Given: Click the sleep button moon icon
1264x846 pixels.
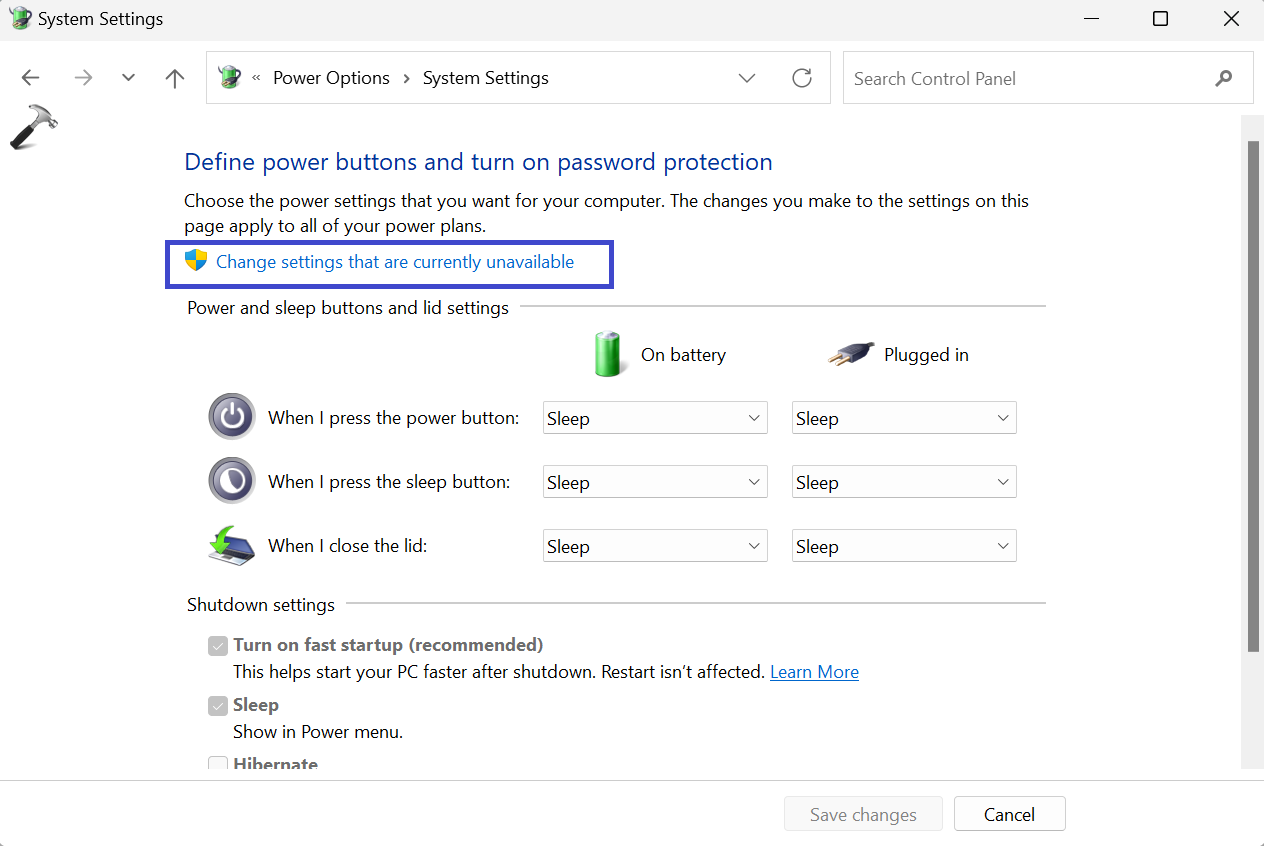Looking at the screenshot, I should [x=232, y=481].
